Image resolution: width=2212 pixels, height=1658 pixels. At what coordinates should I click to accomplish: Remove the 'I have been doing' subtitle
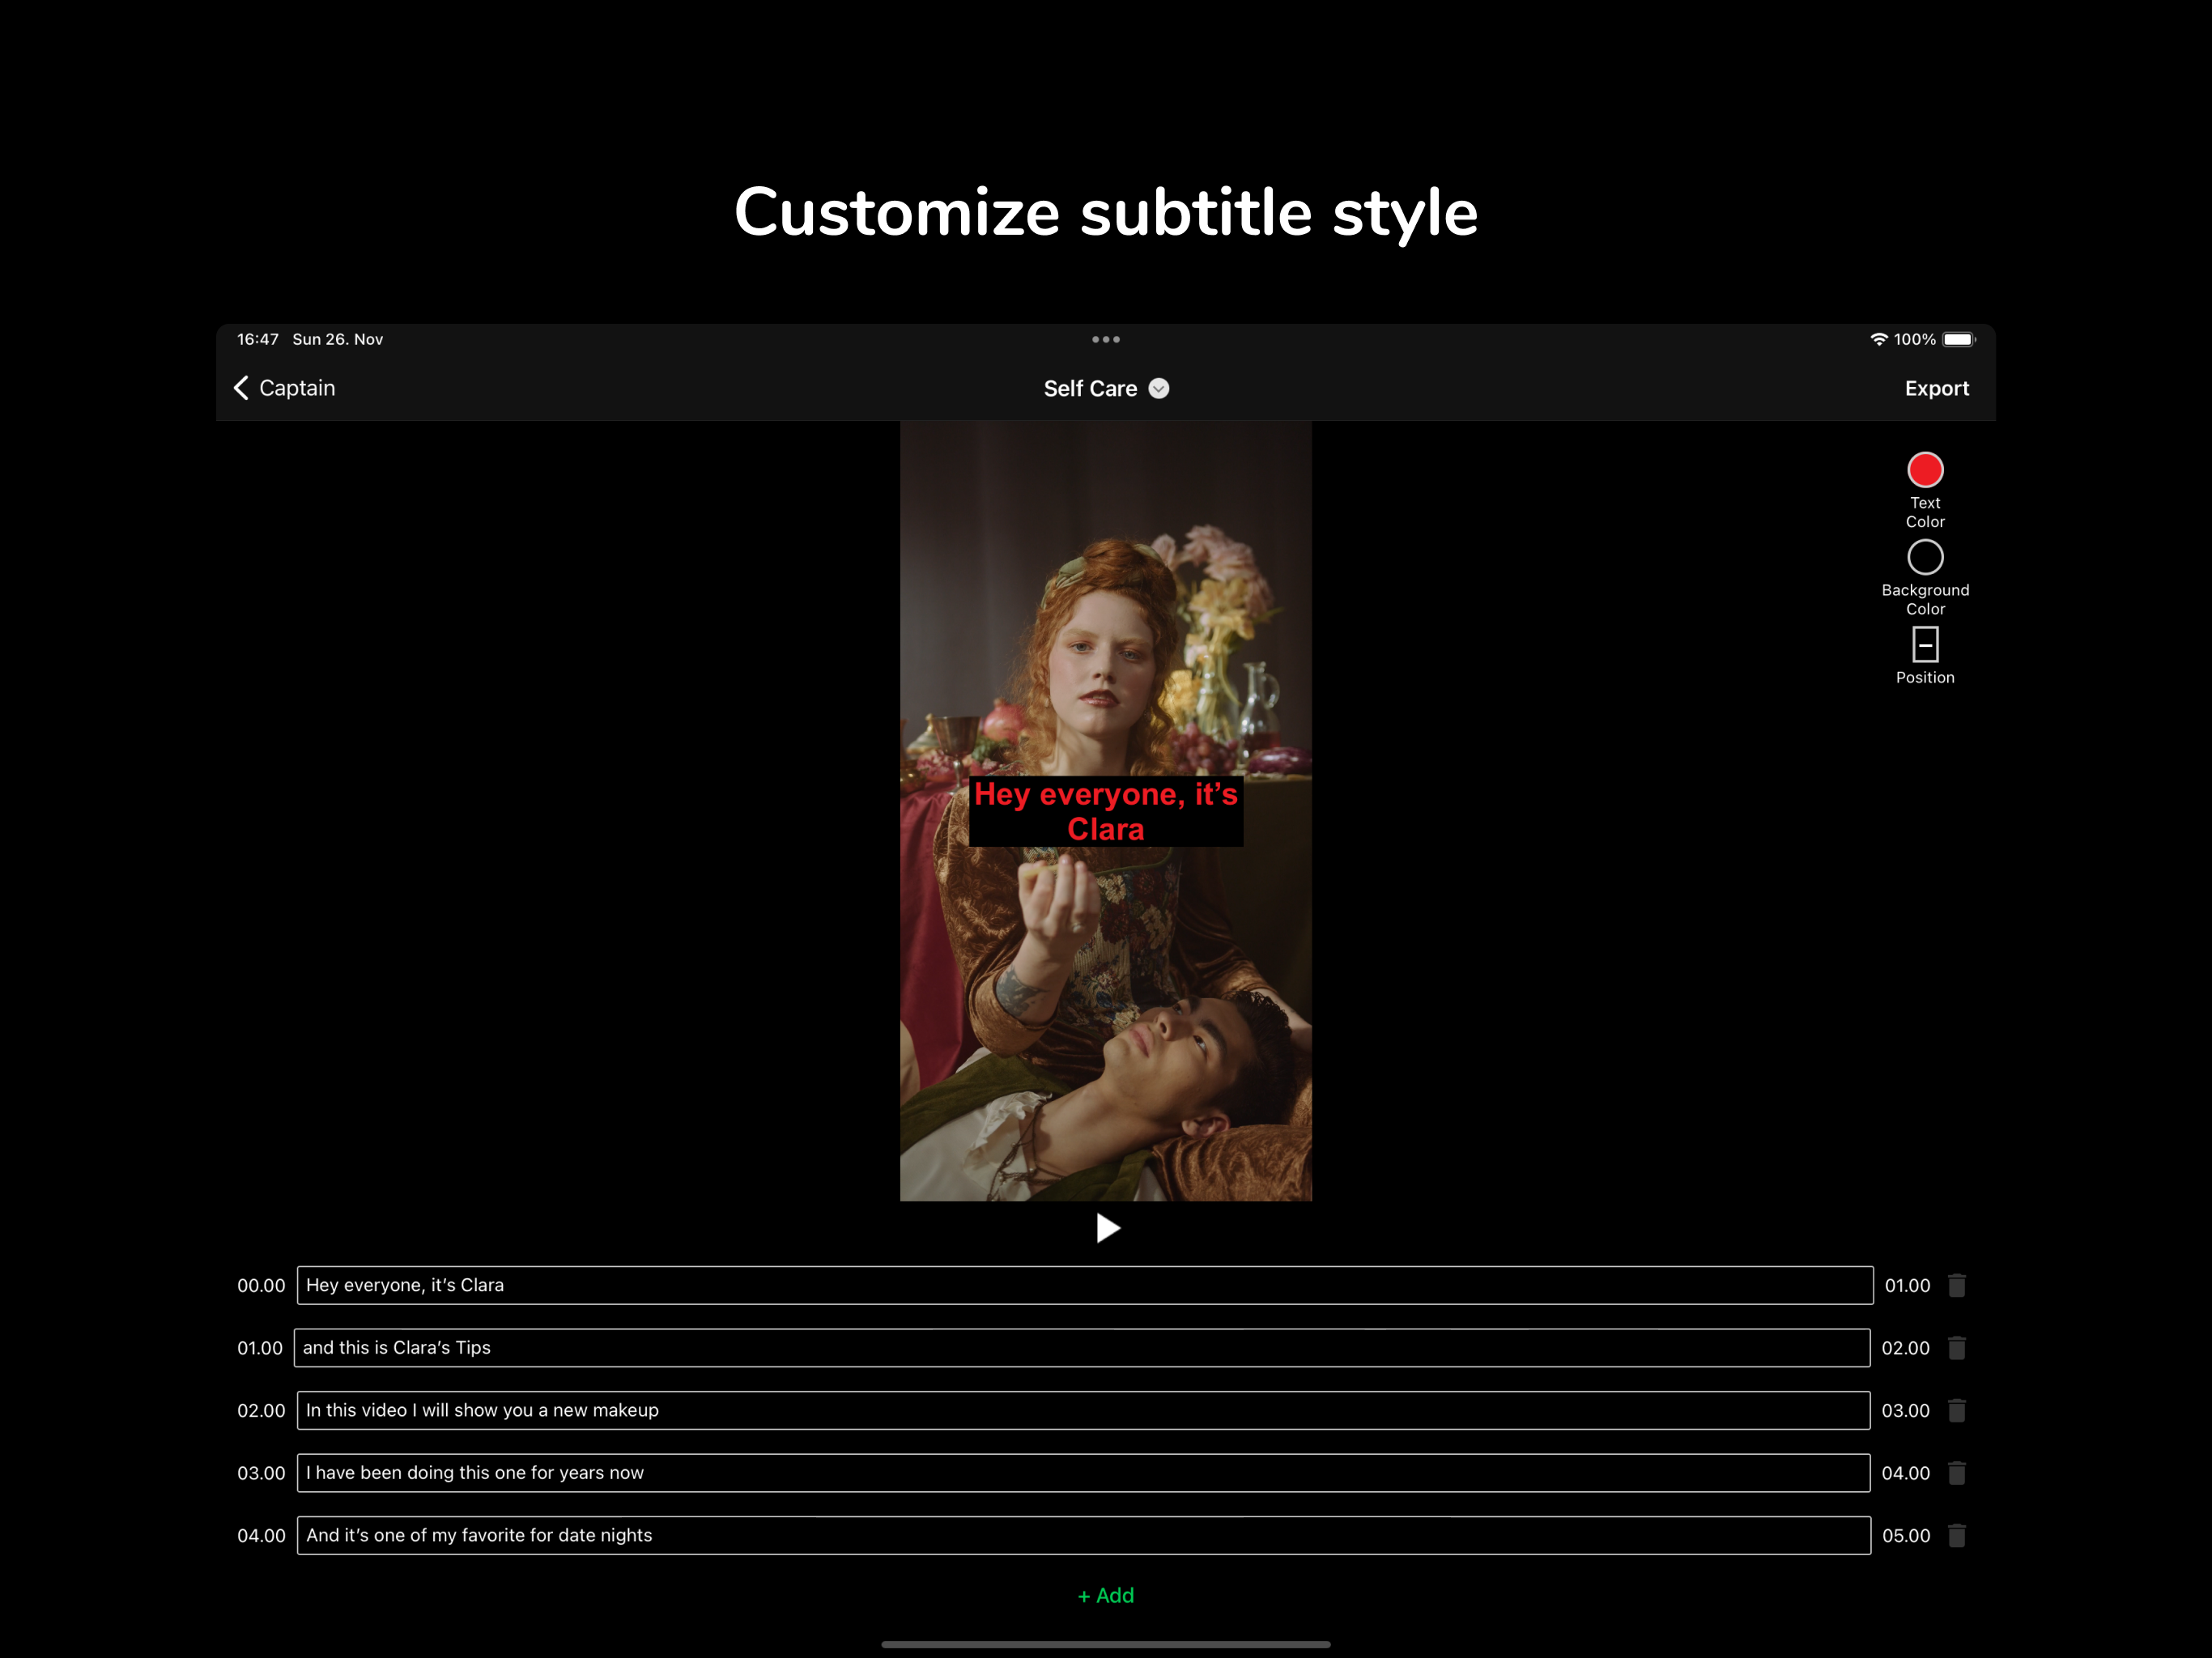click(x=1956, y=1473)
